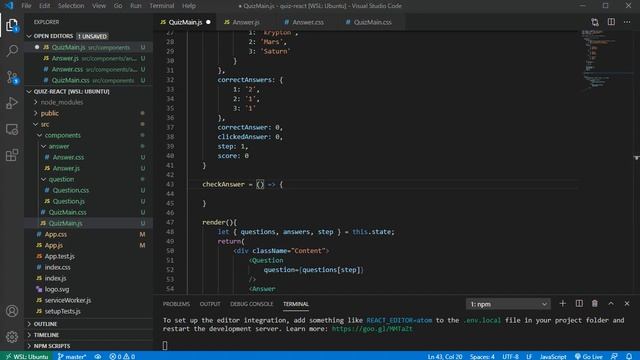640x360 pixels.
Task: Switch to the Problems panel tab
Action: tap(176, 304)
